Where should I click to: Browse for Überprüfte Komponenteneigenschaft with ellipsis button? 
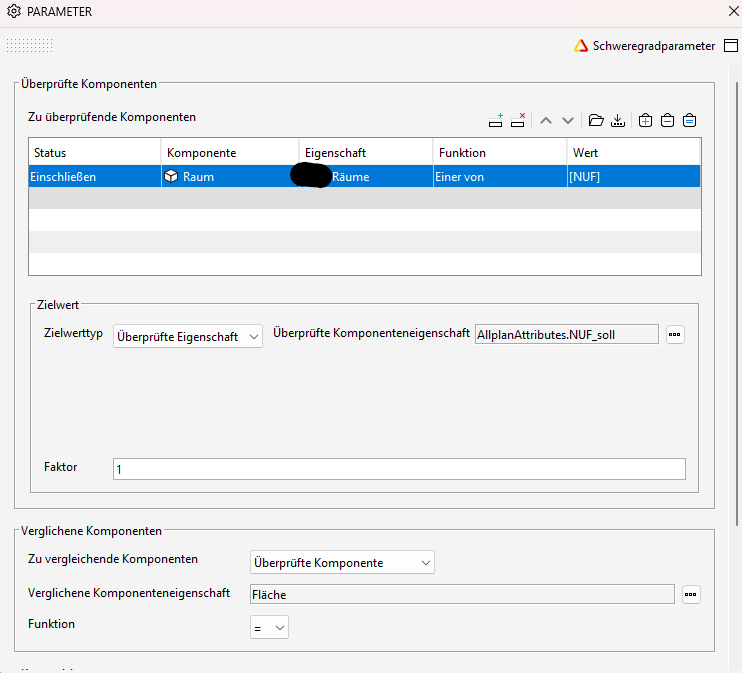675,335
